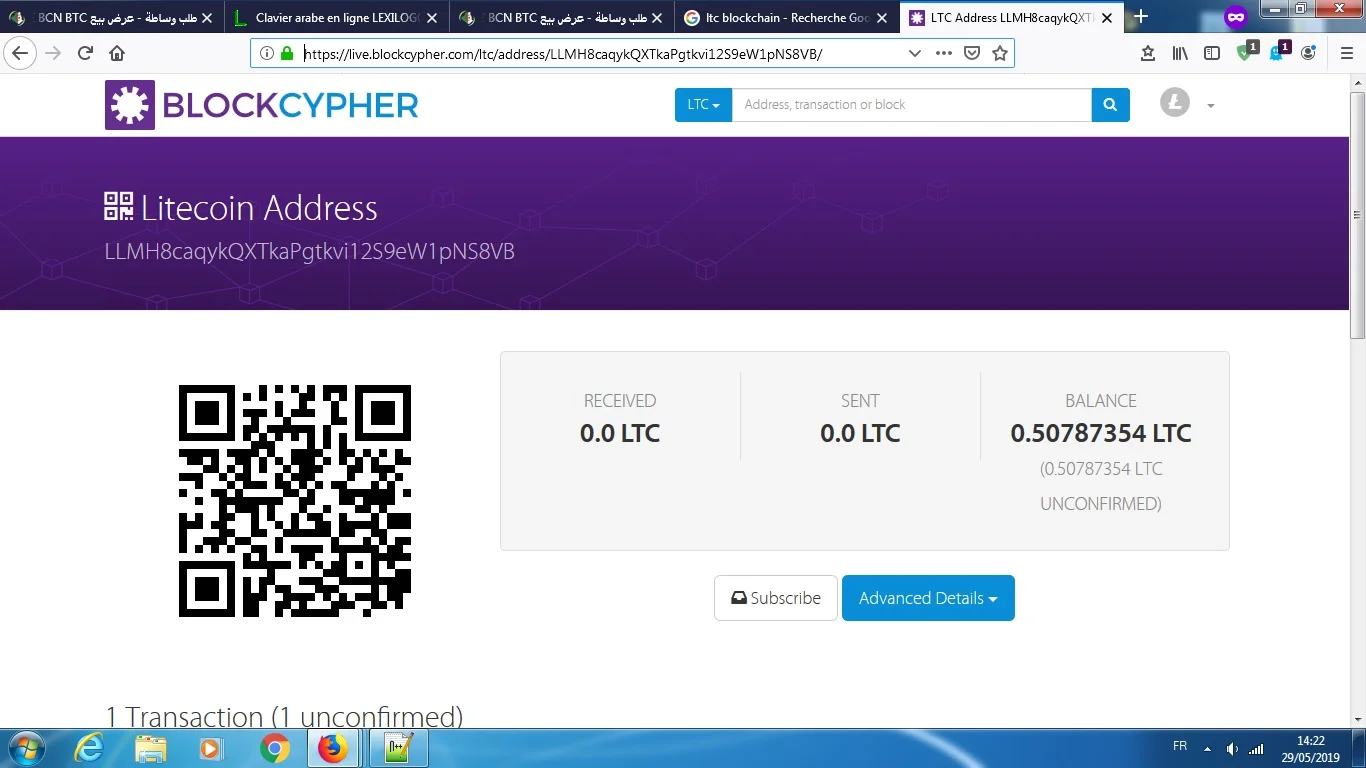
Task: Click the QR code icon beside Litecoin Address
Action: [x=118, y=207]
